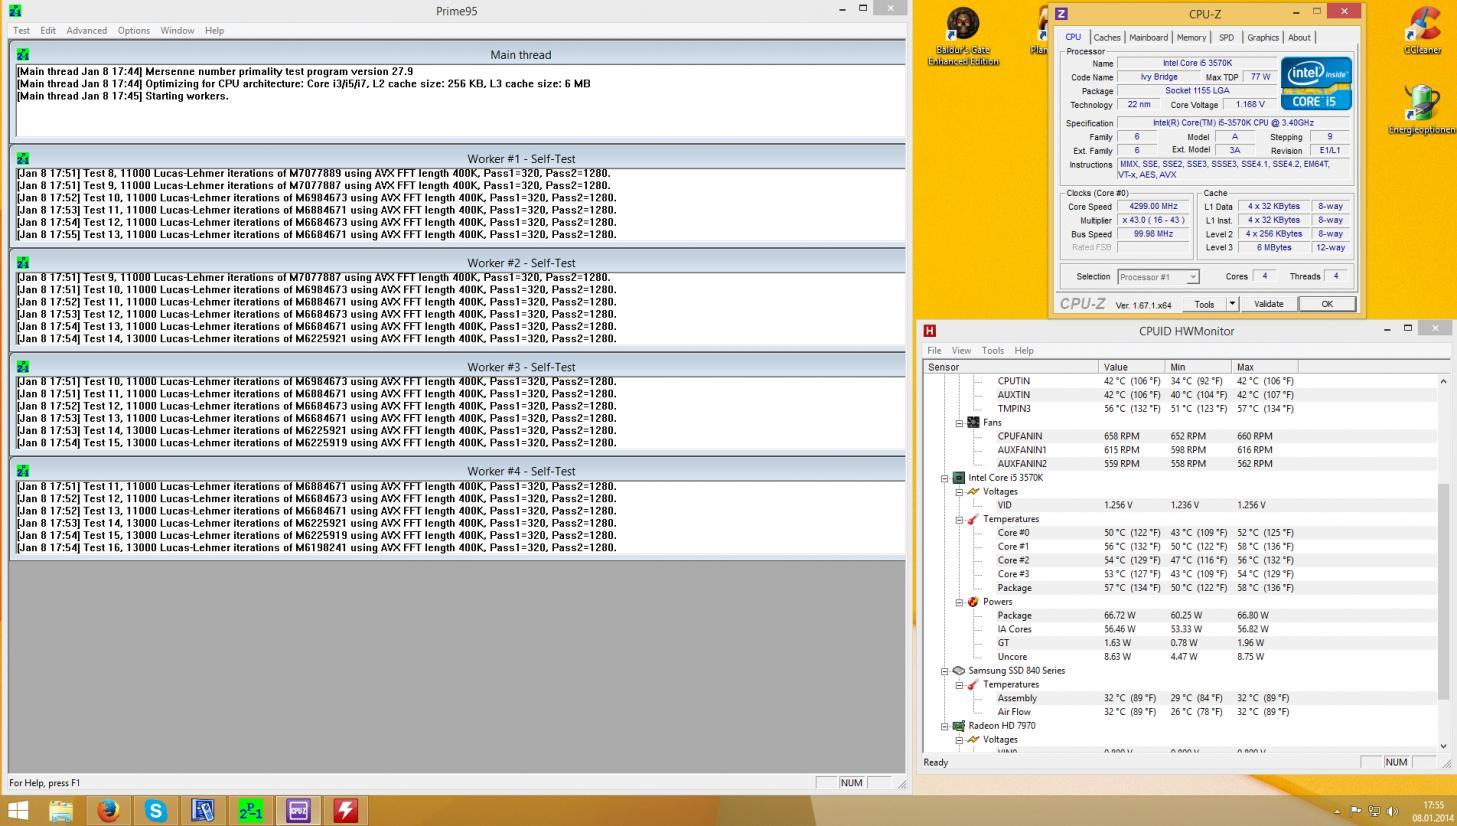The image size is (1457, 826).
Task: Collapse the Fans node in HWMonitor
Action: (x=959, y=422)
